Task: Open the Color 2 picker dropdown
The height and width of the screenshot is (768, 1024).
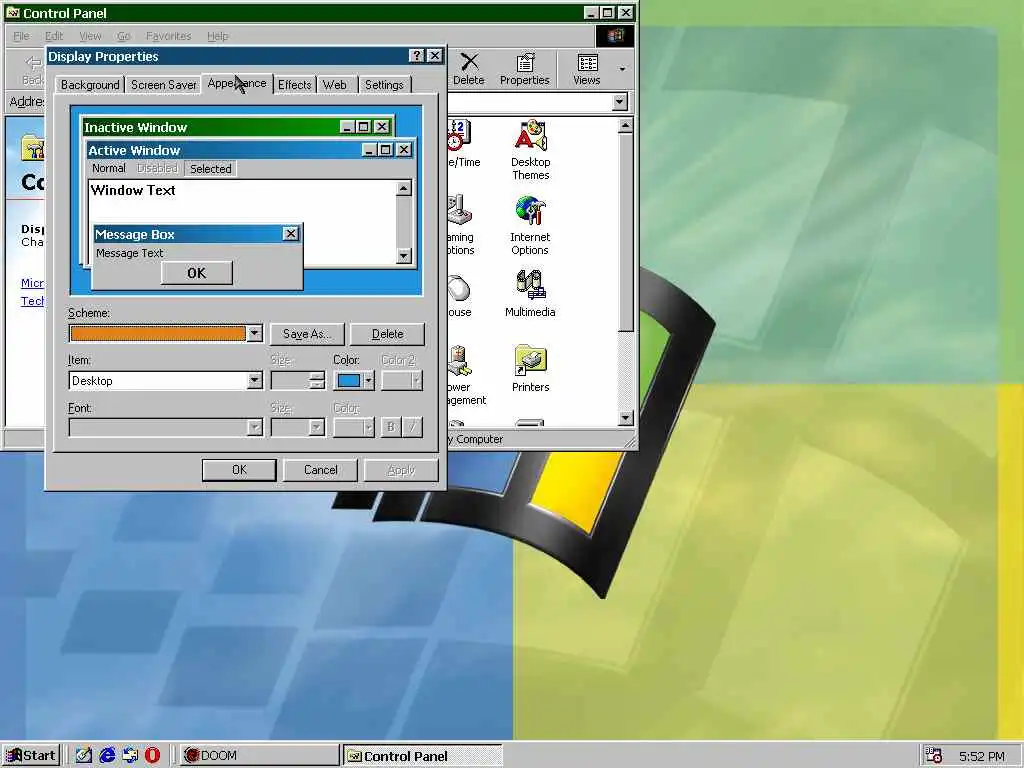Action: (x=402, y=381)
